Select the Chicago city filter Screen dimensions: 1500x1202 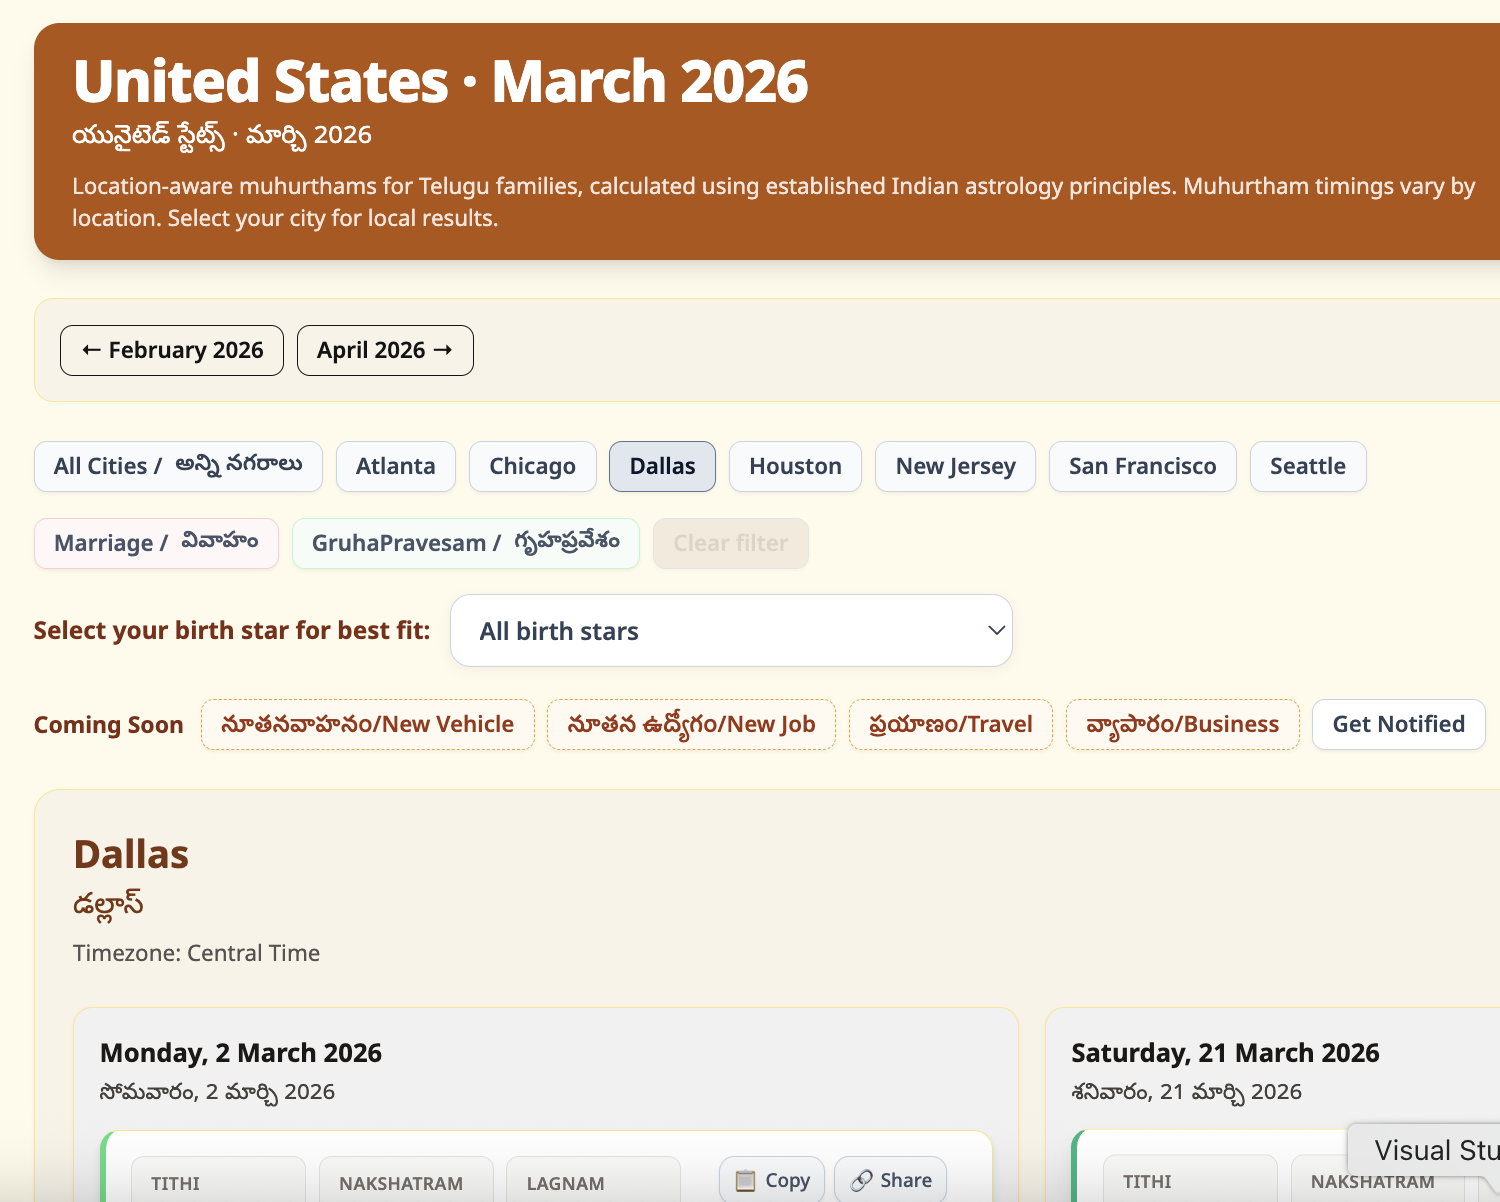tap(532, 467)
